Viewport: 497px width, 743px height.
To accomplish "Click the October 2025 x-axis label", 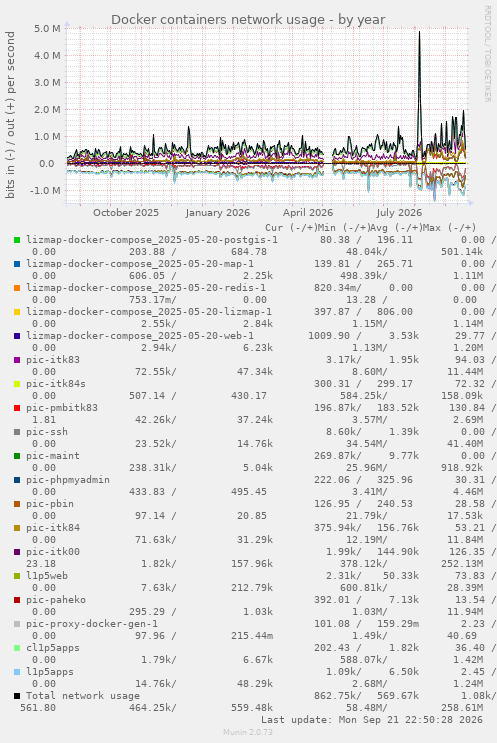I will (126, 212).
